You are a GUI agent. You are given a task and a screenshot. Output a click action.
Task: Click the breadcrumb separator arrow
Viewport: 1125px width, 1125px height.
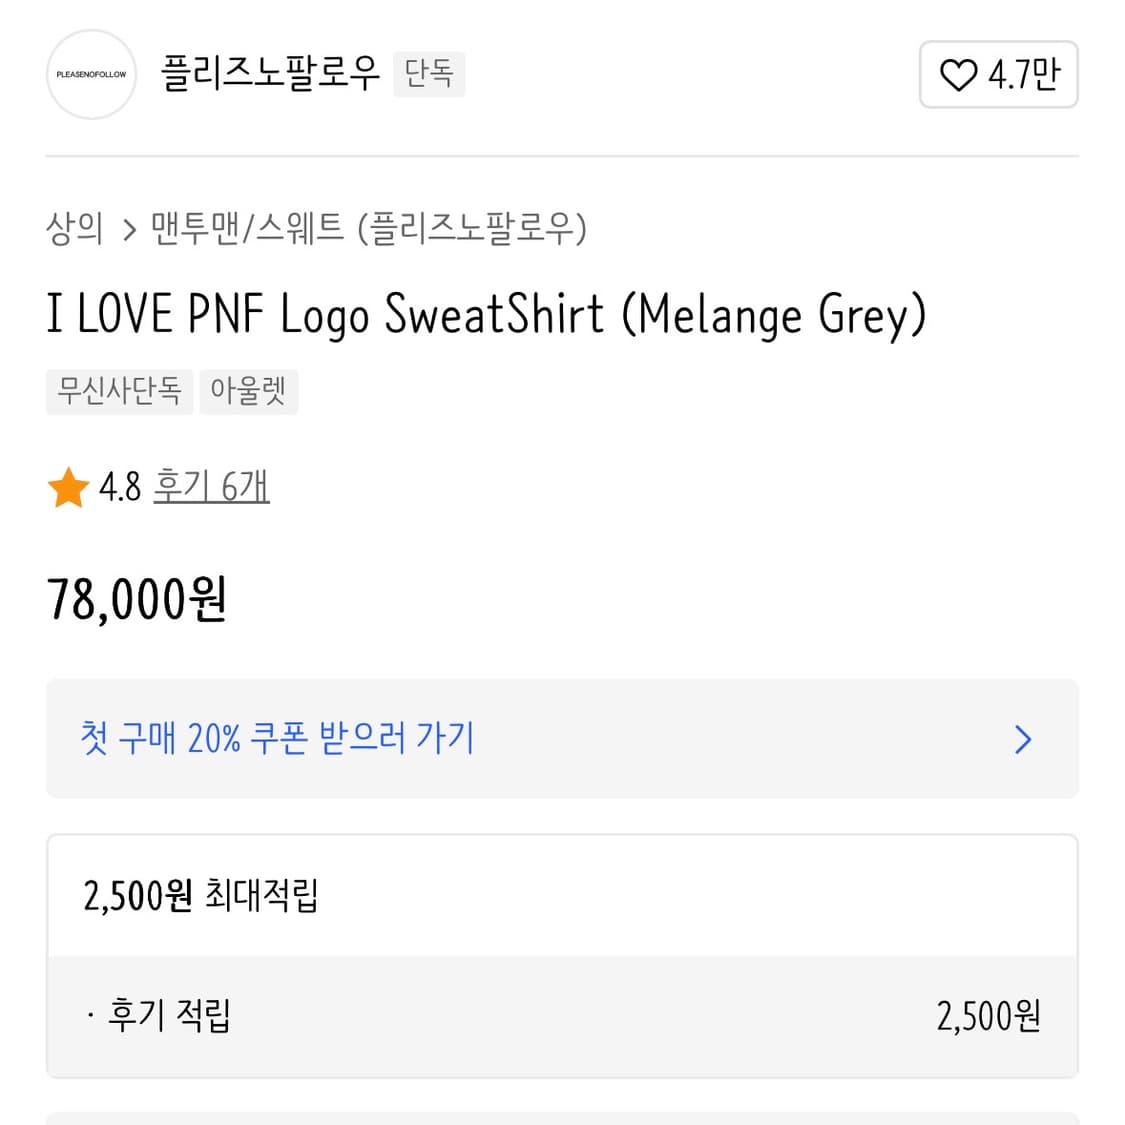[x=129, y=231]
